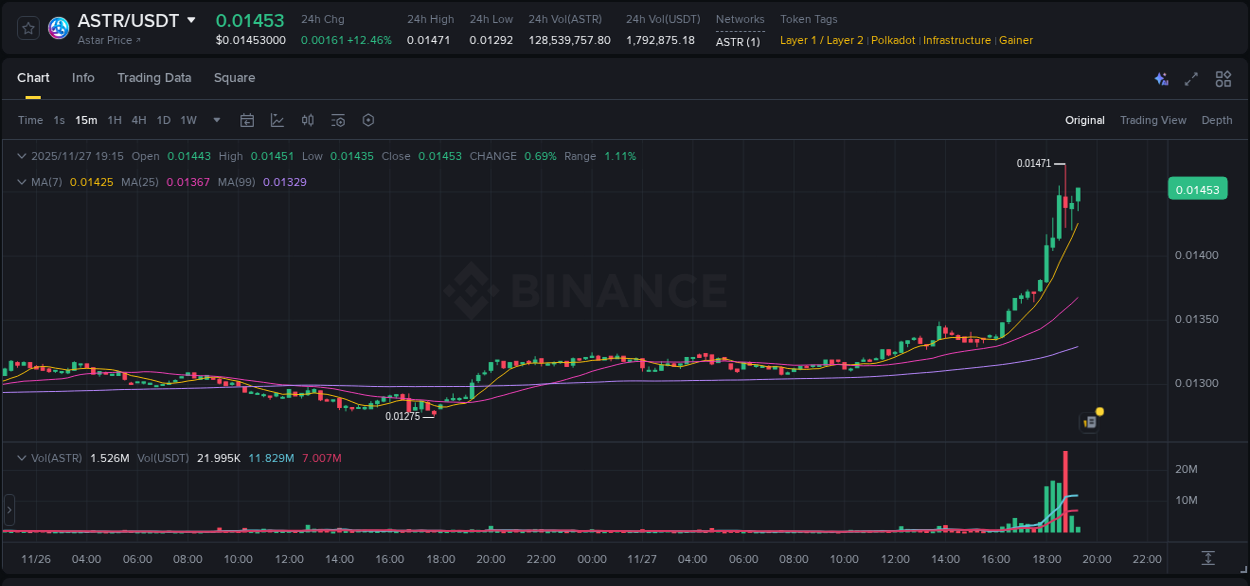Collapse the Vol(ASTR) volume indicator row
The width and height of the screenshot is (1250, 586).
point(20,457)
